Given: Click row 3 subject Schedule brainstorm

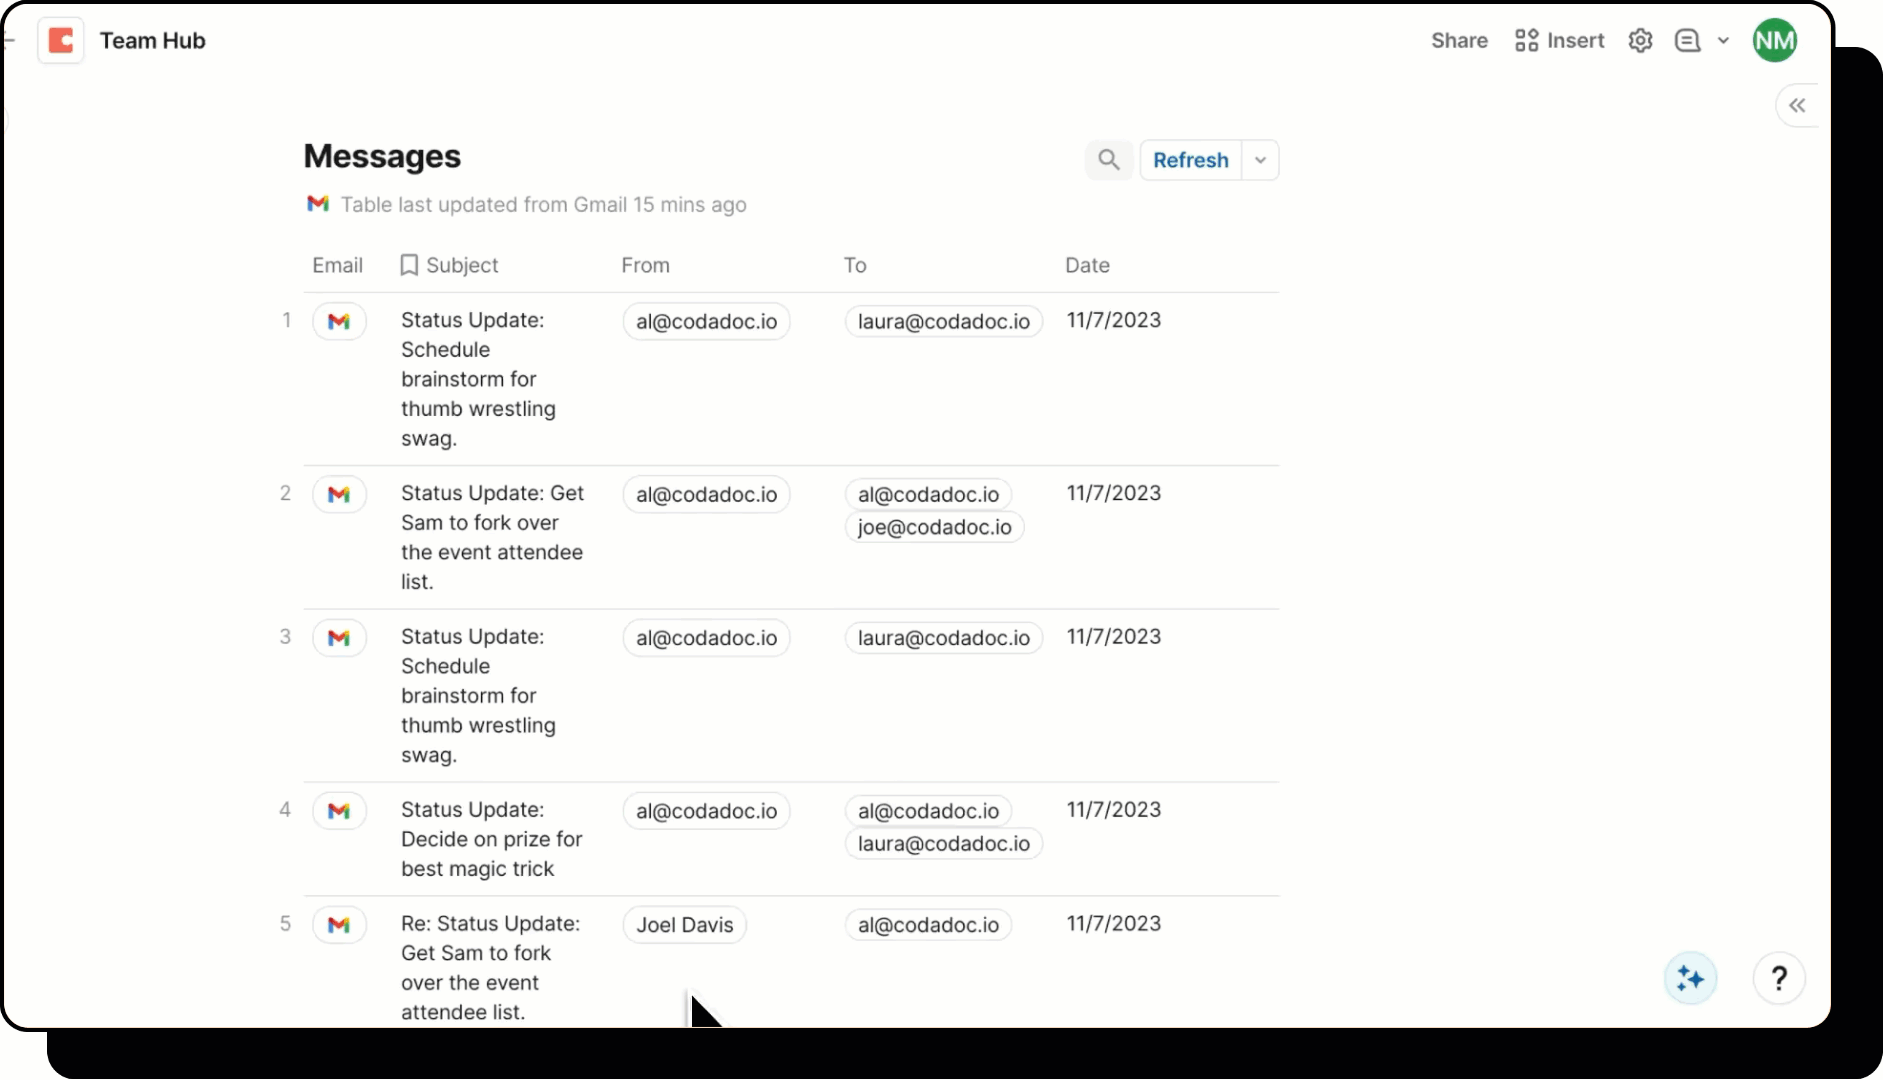Looking at the screenshot, I should pos(478,695).
